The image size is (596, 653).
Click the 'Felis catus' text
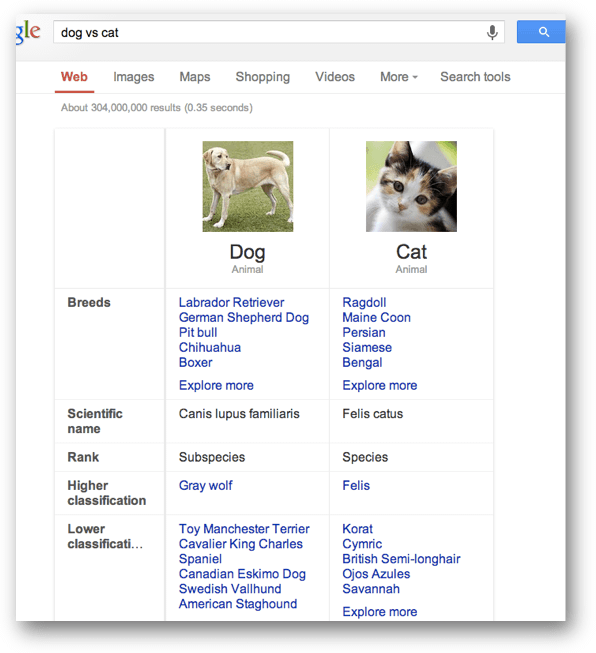(373, 414)
